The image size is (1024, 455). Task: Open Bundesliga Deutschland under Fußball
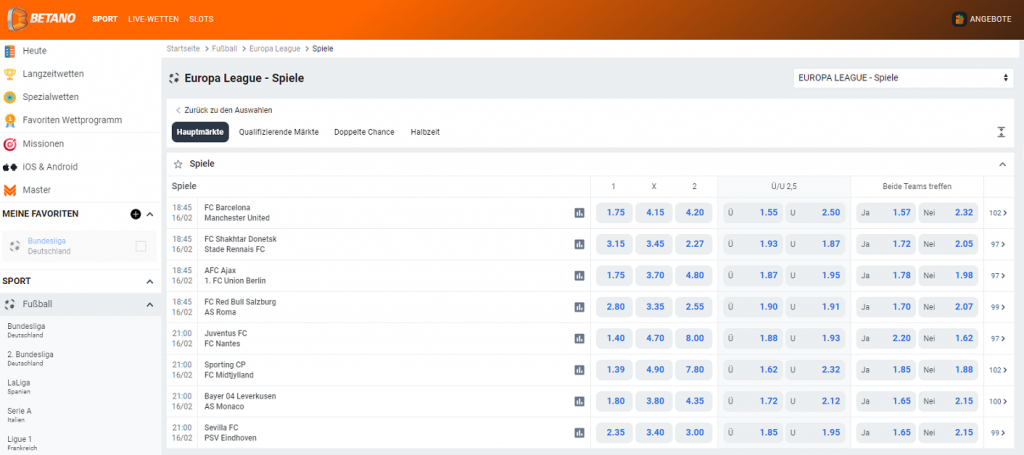click(x=27, y=330)
